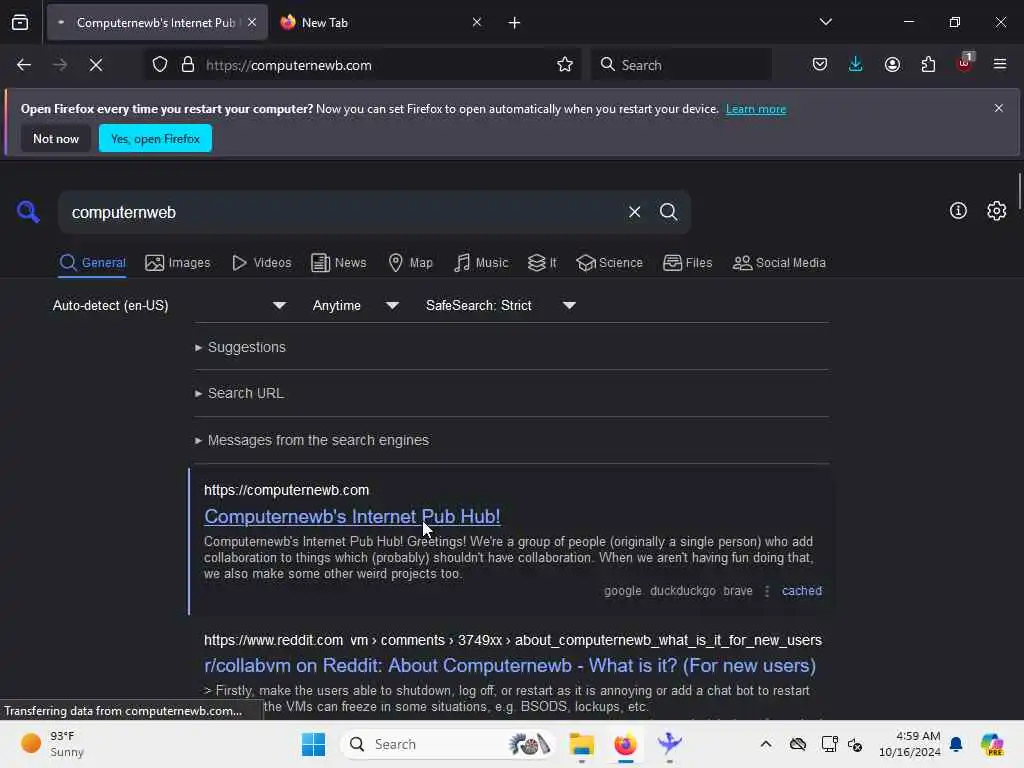Click Firefox icon in taskbar
This screenshot has height=768, width=1024.
(625, 744)
